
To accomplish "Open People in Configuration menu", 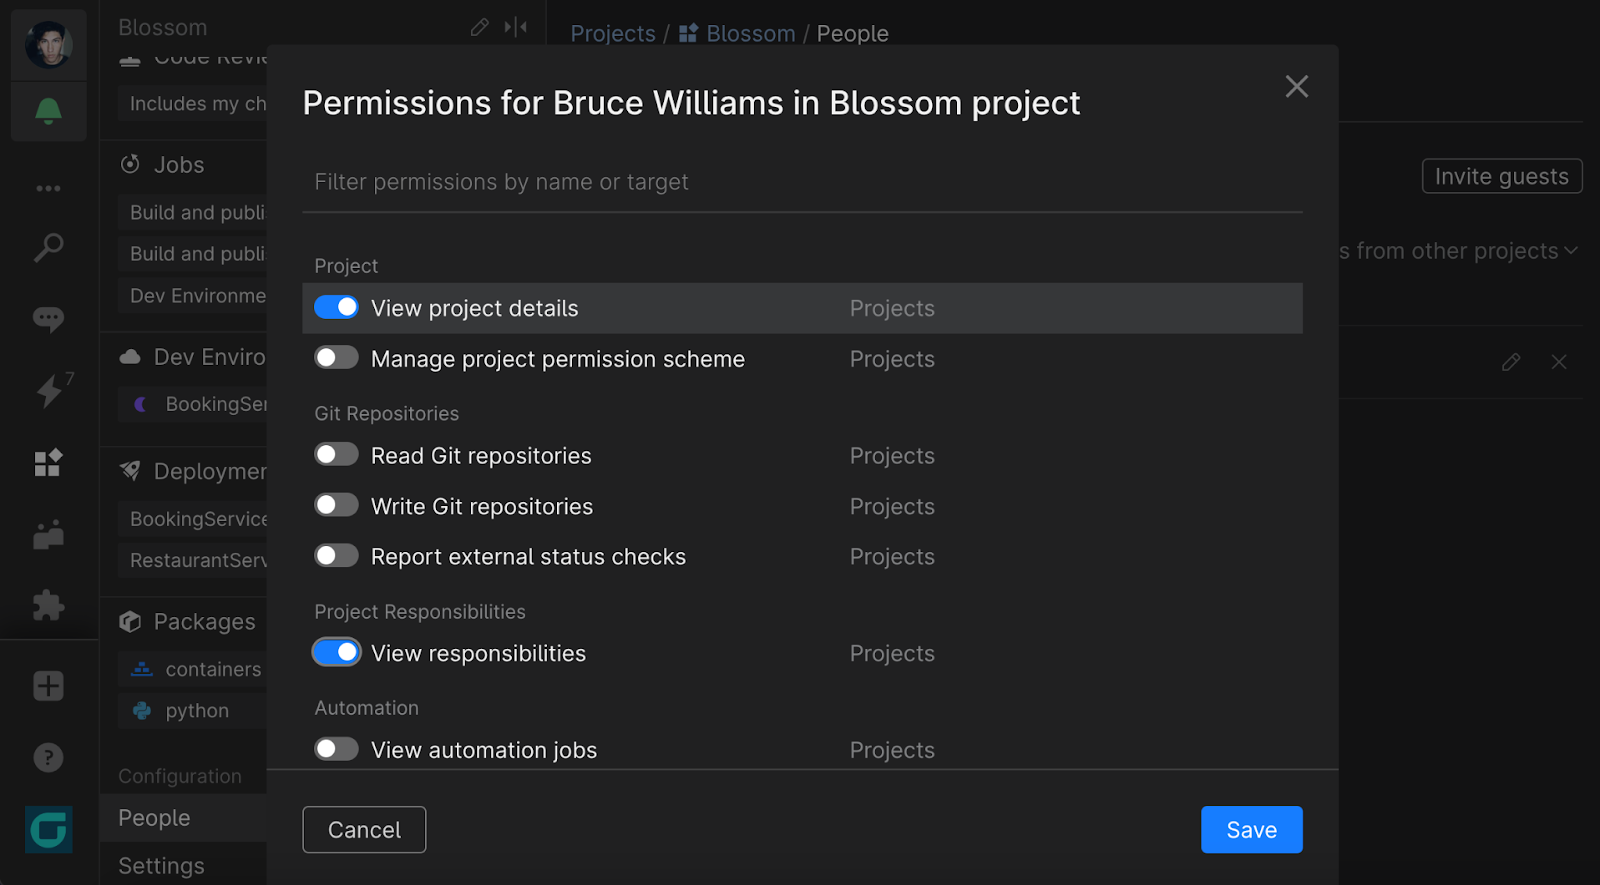I will (x=183, y=818).
